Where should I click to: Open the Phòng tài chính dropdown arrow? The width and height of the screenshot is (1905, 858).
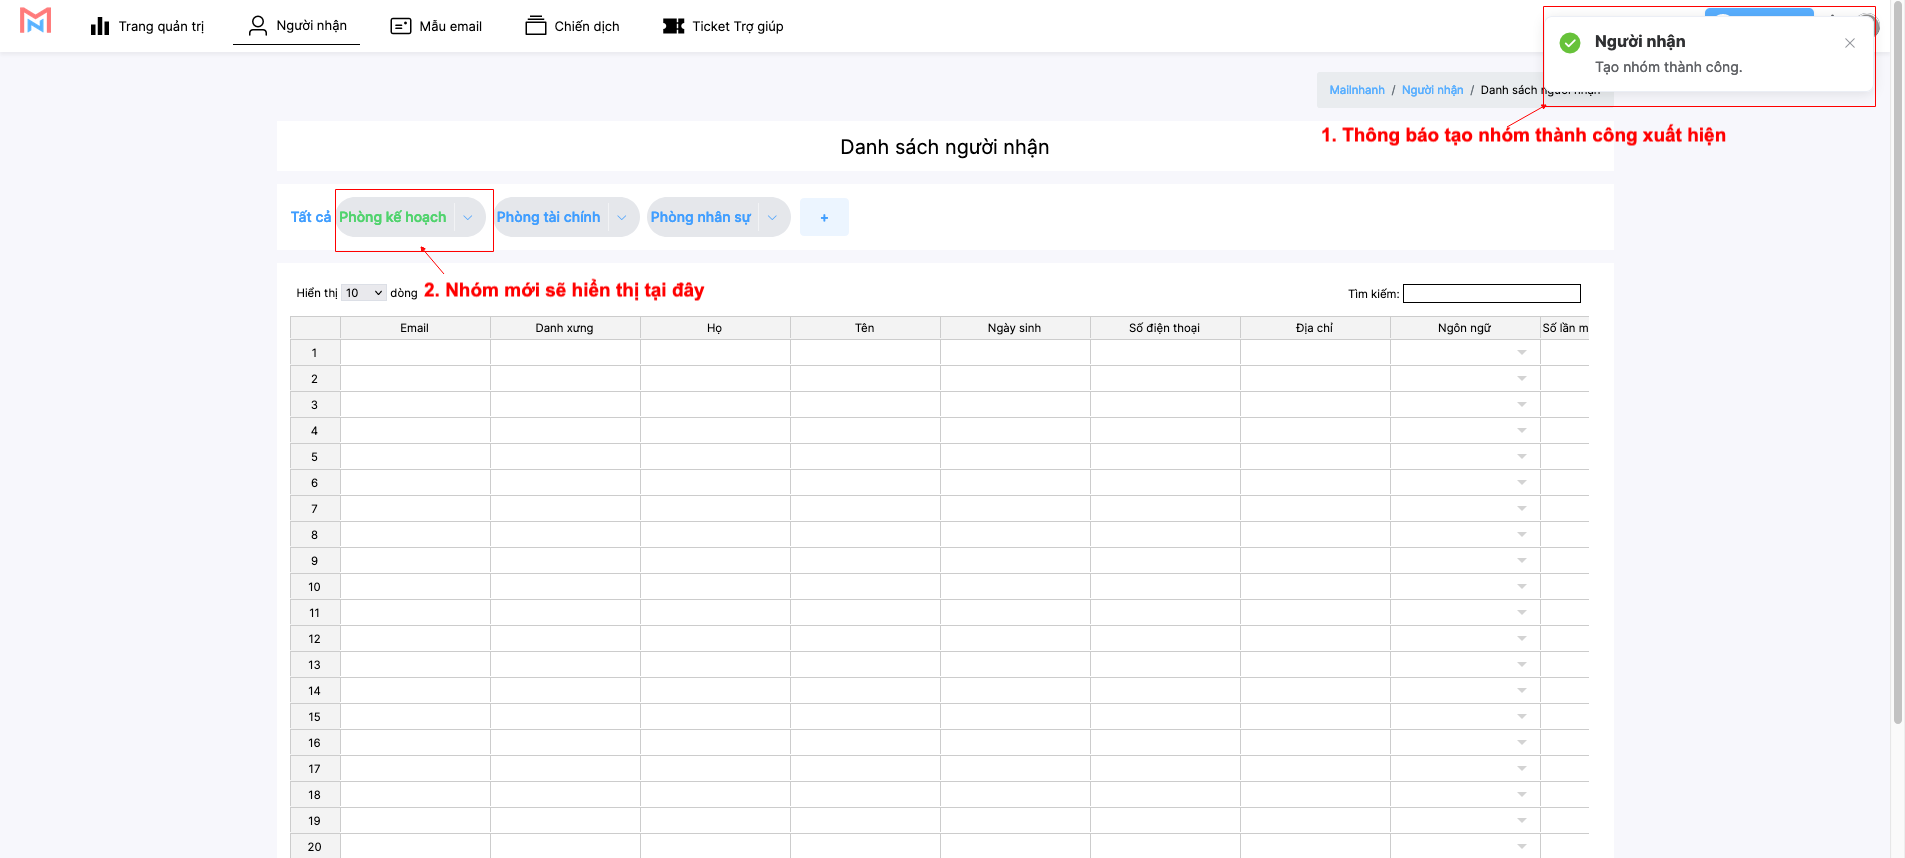click(622, 217)
